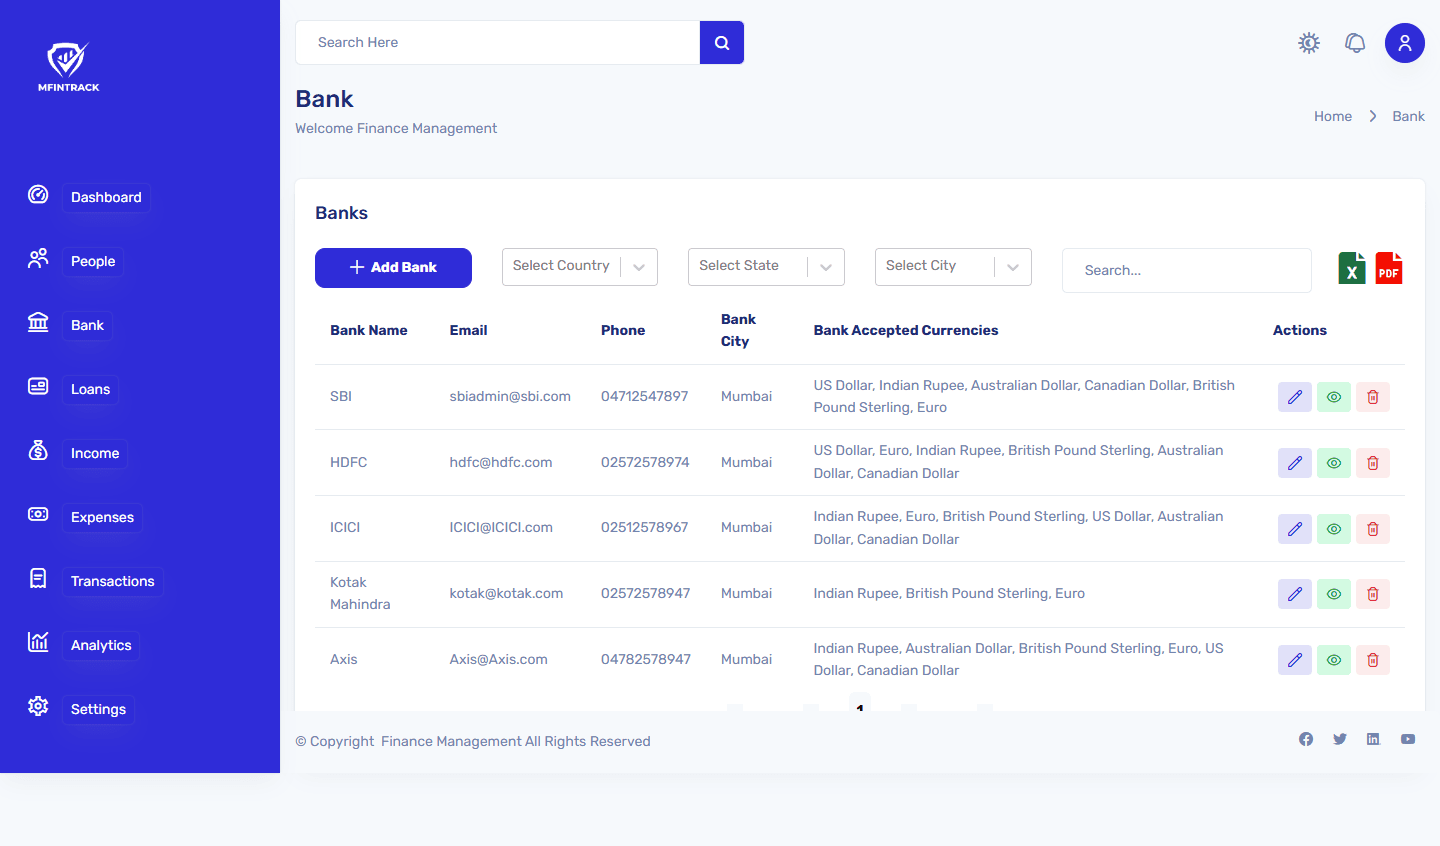Navigate to the Income section
This screenshot has width=1440, height=846.
pyautogui.click(x=94, y=453)
